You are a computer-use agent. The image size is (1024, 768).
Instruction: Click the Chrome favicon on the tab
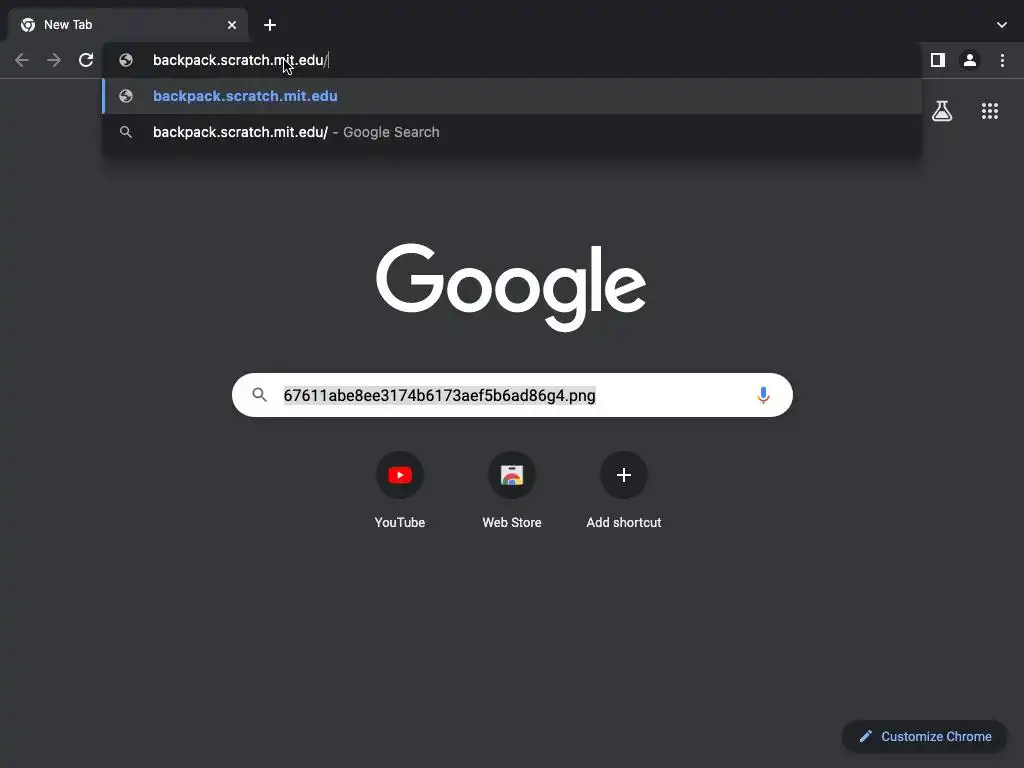(27, 25)
